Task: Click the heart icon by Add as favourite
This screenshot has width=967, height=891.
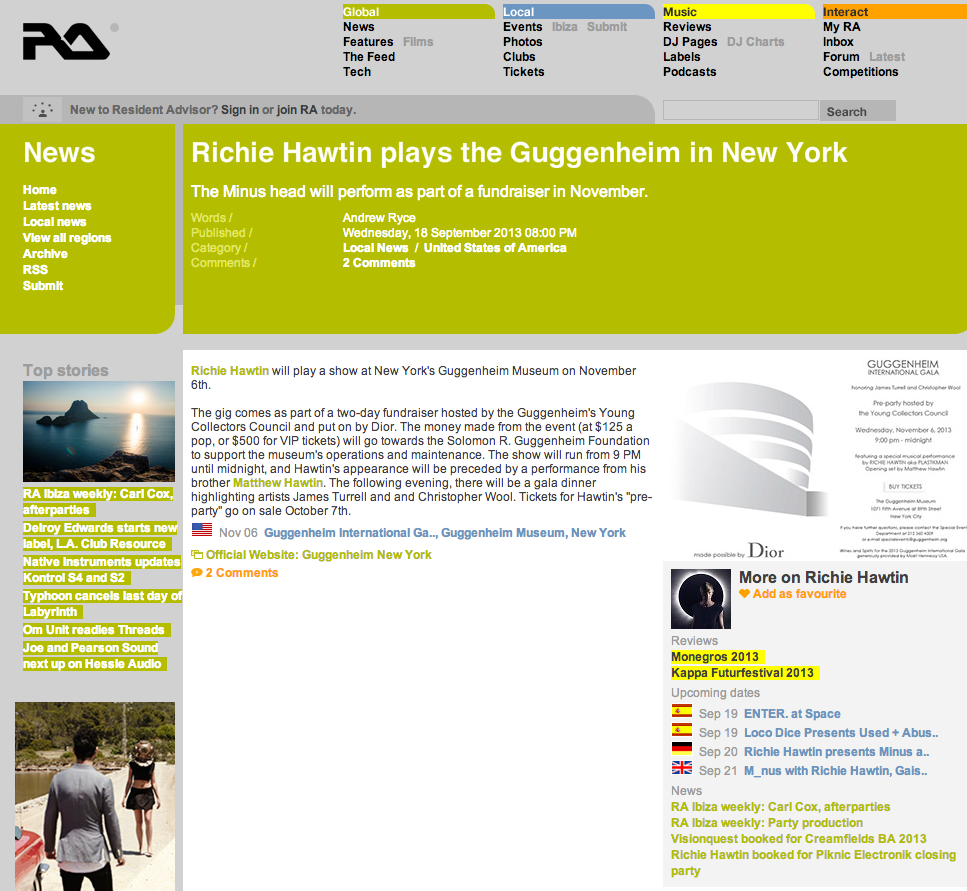Action: point(744,594)
